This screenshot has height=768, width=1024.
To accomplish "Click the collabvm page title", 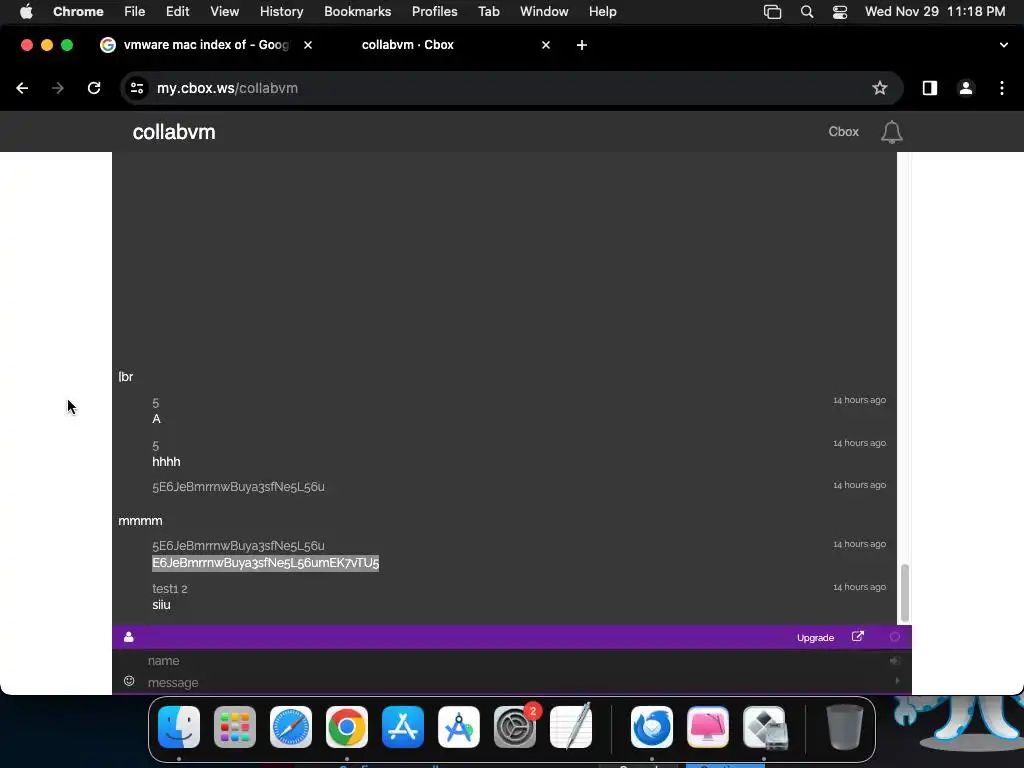I will 174,132.
